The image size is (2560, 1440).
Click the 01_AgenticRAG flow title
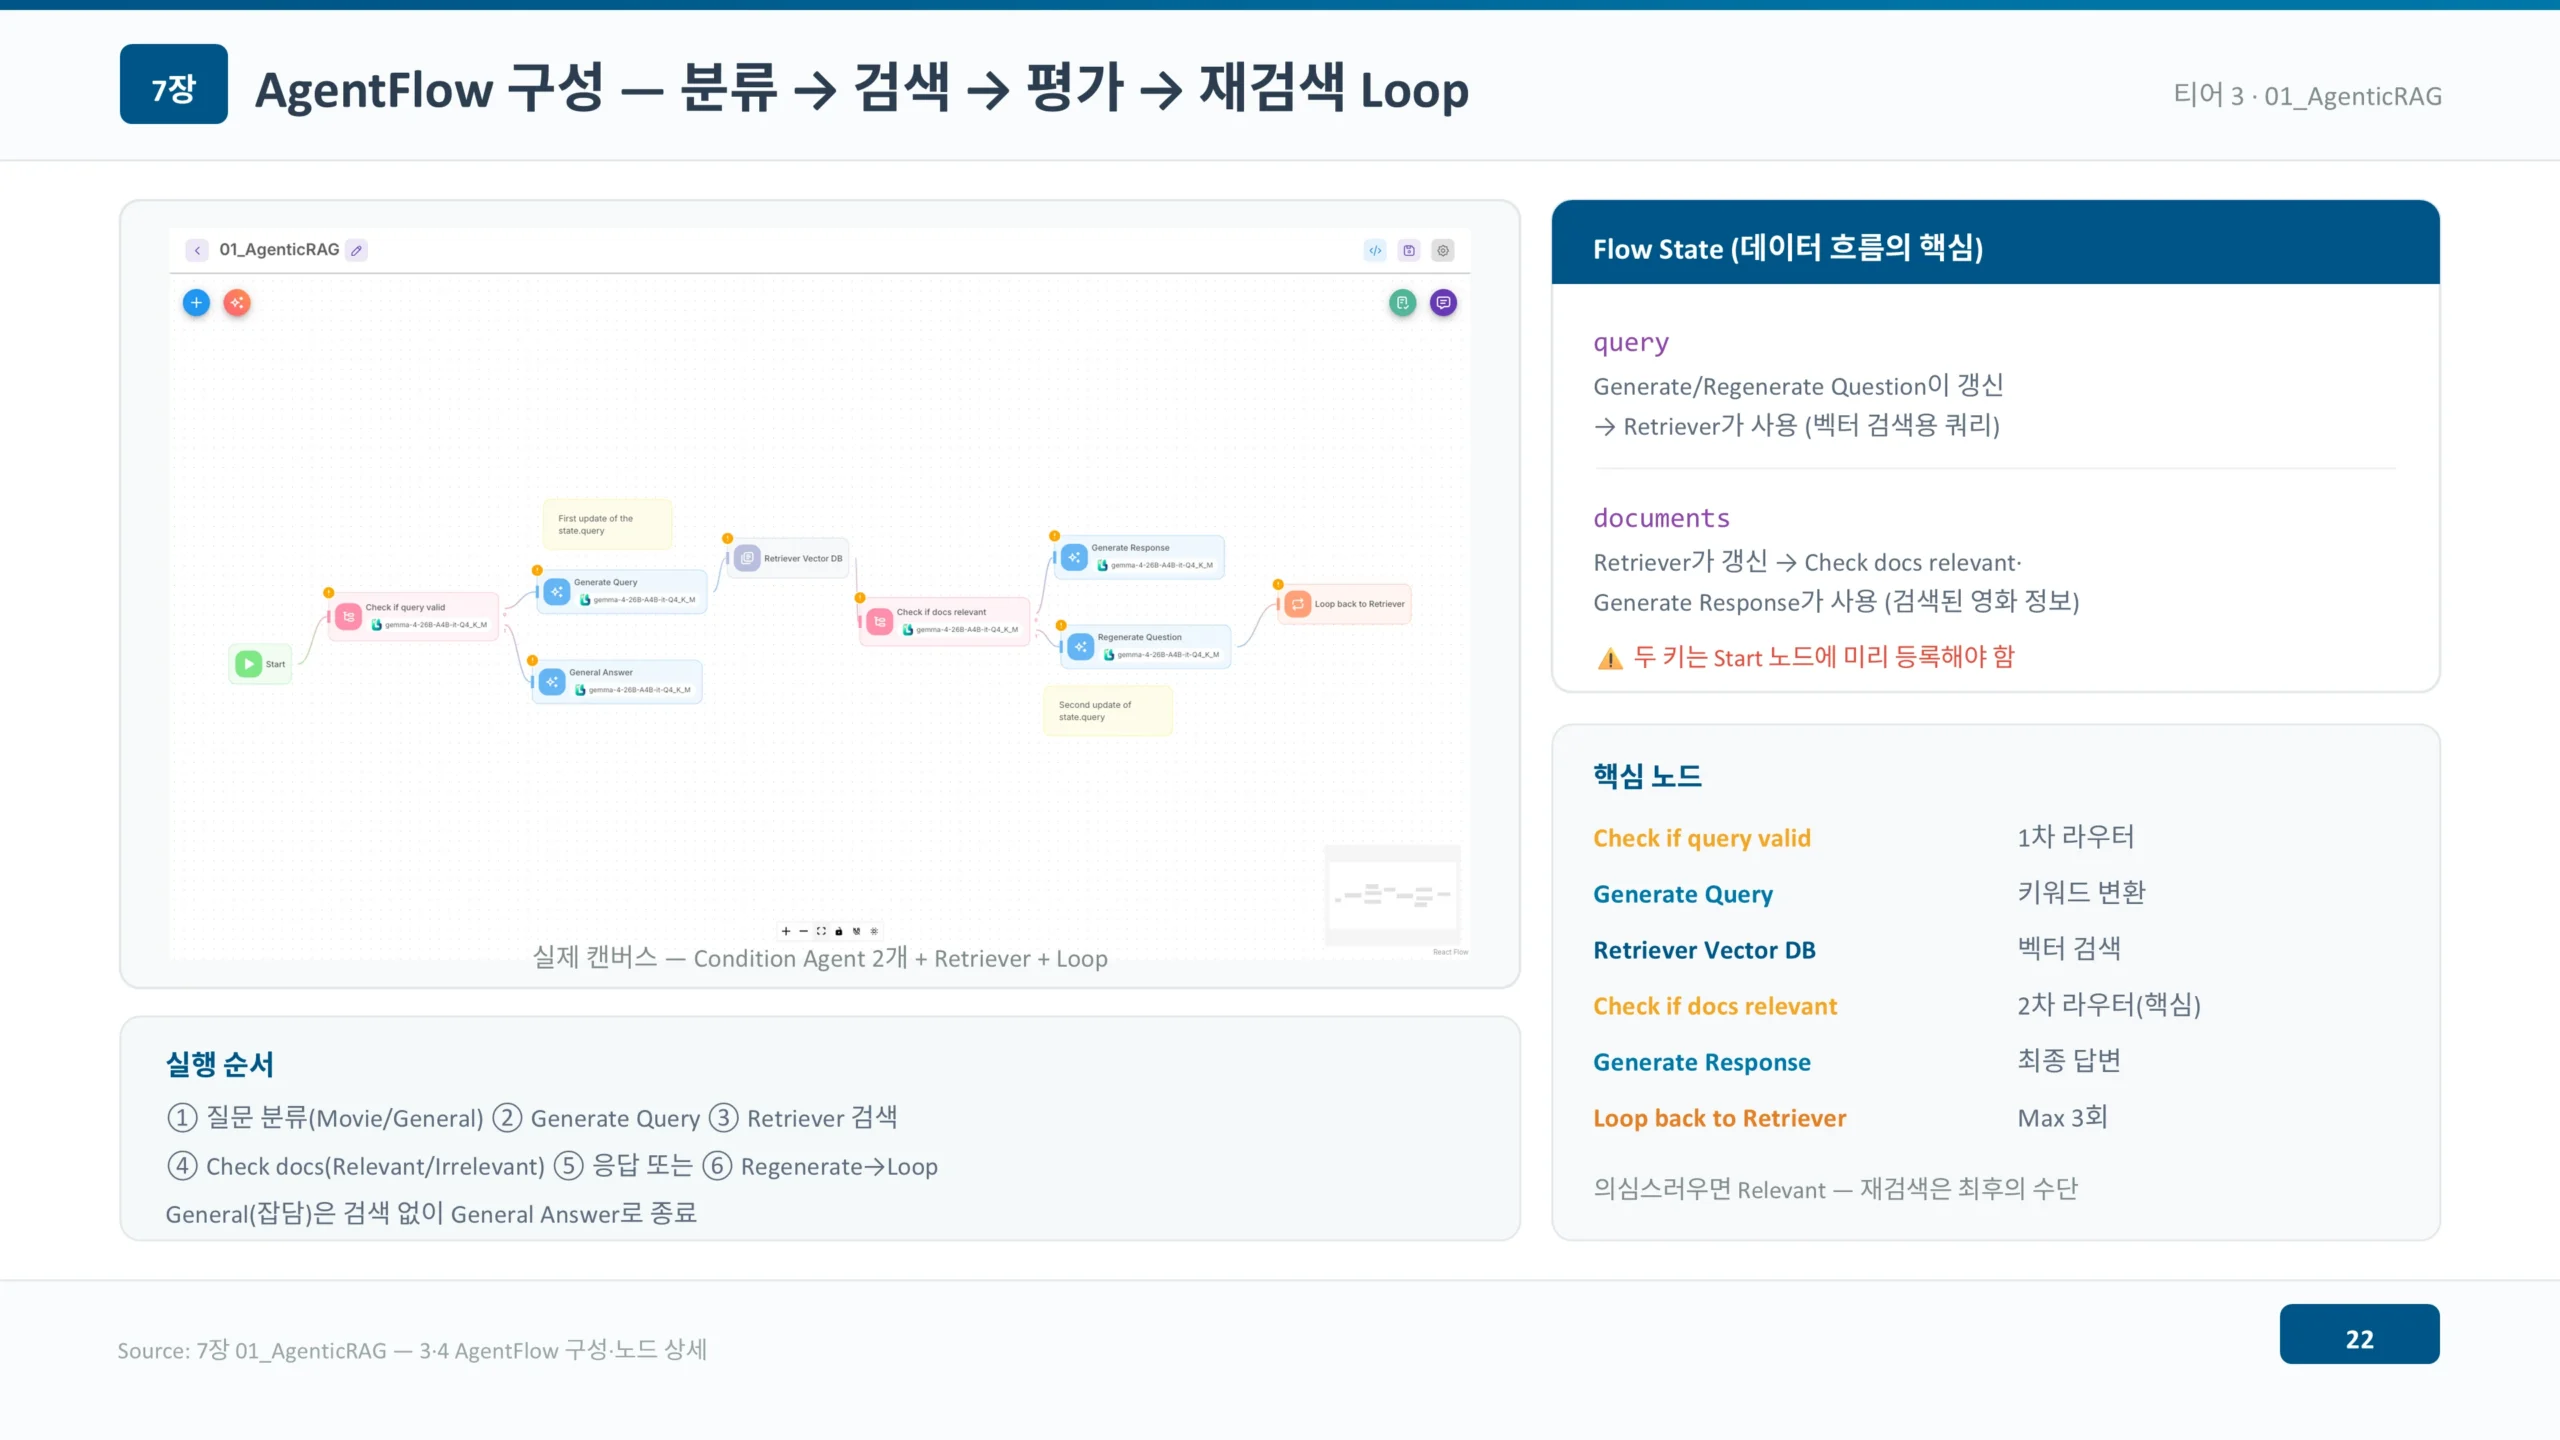tap(279, 249)
